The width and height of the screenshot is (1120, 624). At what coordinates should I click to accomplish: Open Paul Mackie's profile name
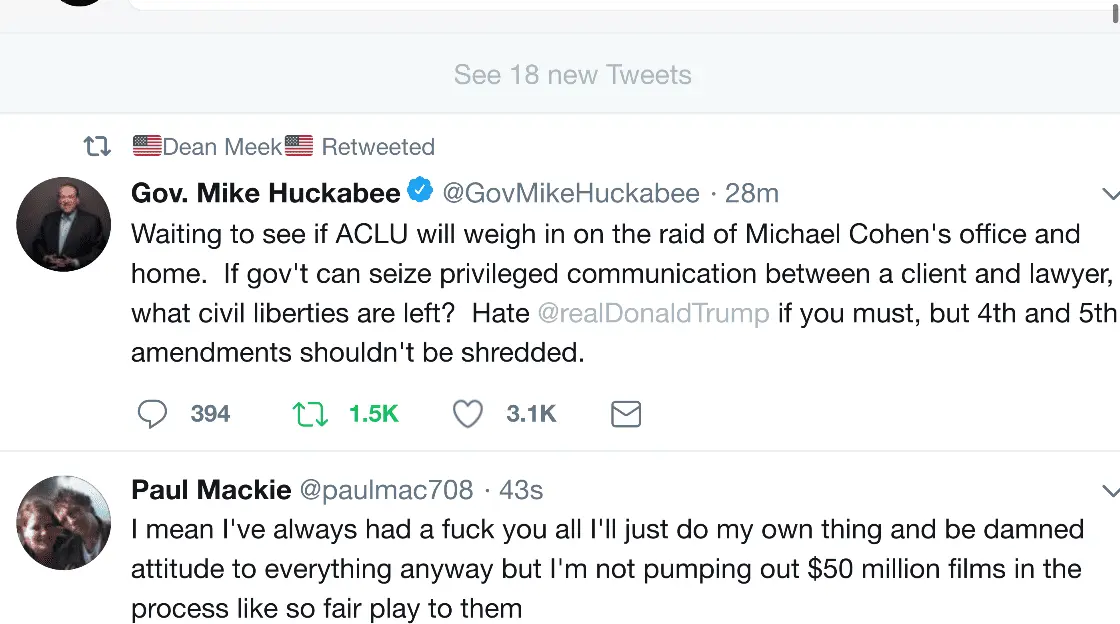click(211, 490)
